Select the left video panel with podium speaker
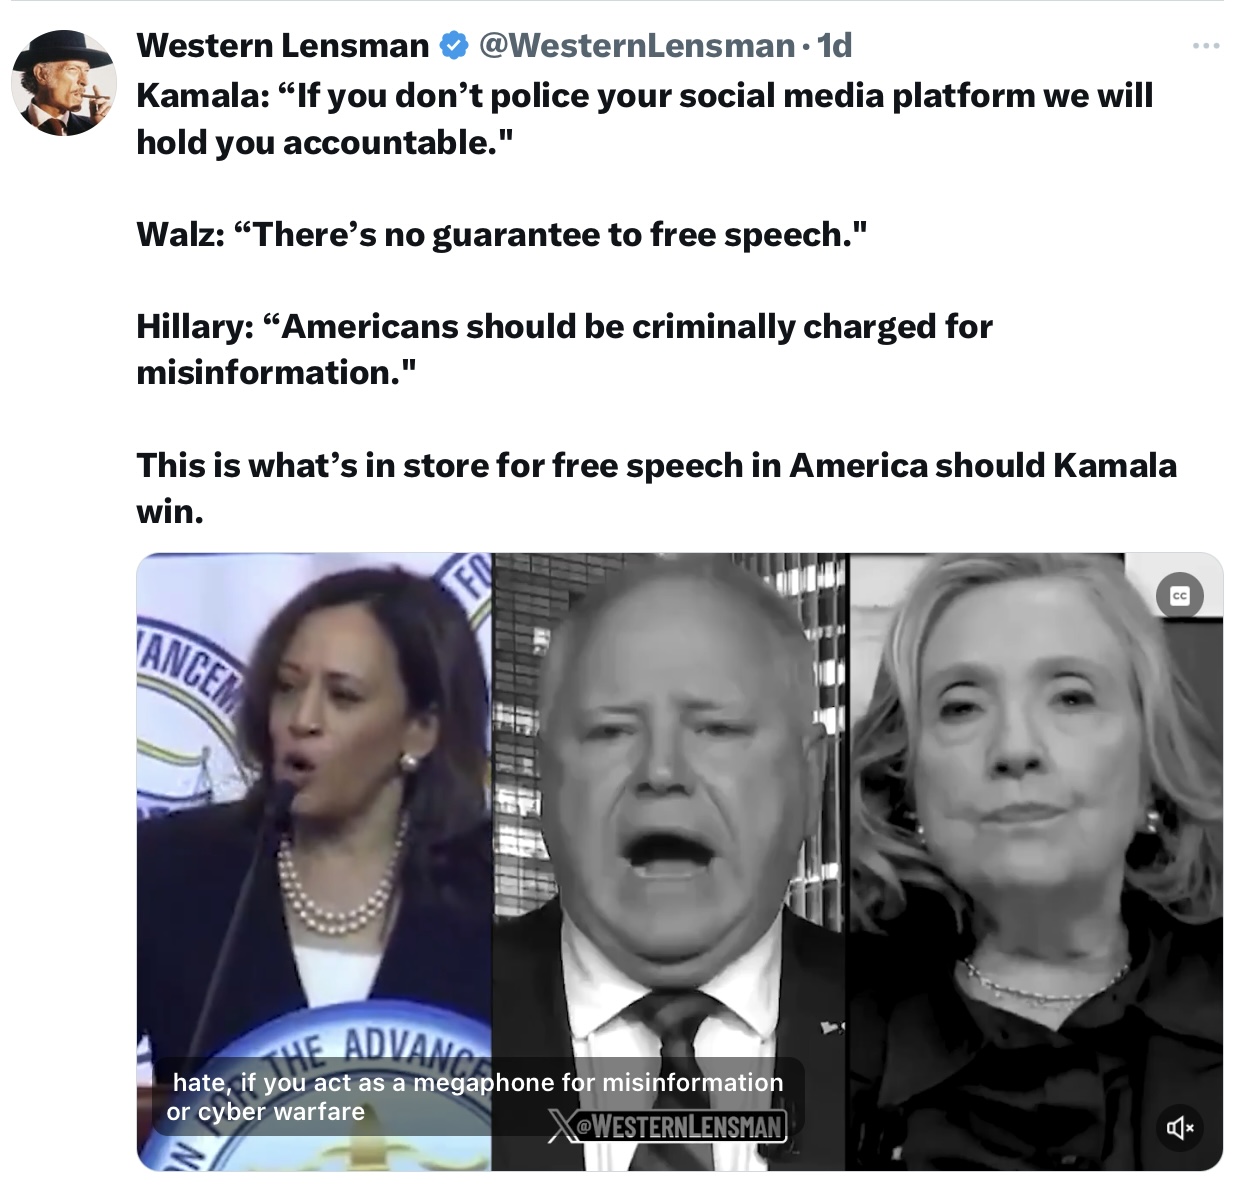Screen dimensions: 1245x1186 (314, 861)
